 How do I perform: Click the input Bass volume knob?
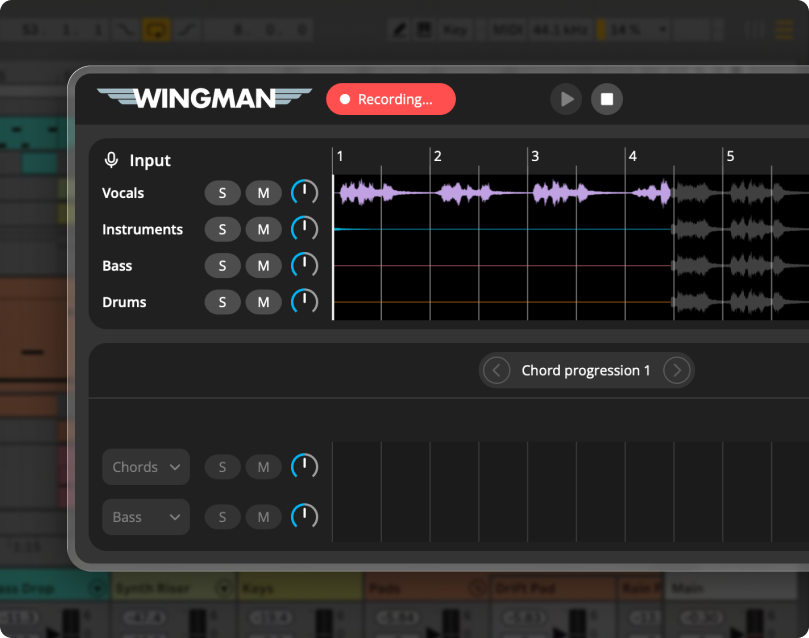[x=304, y=265]
